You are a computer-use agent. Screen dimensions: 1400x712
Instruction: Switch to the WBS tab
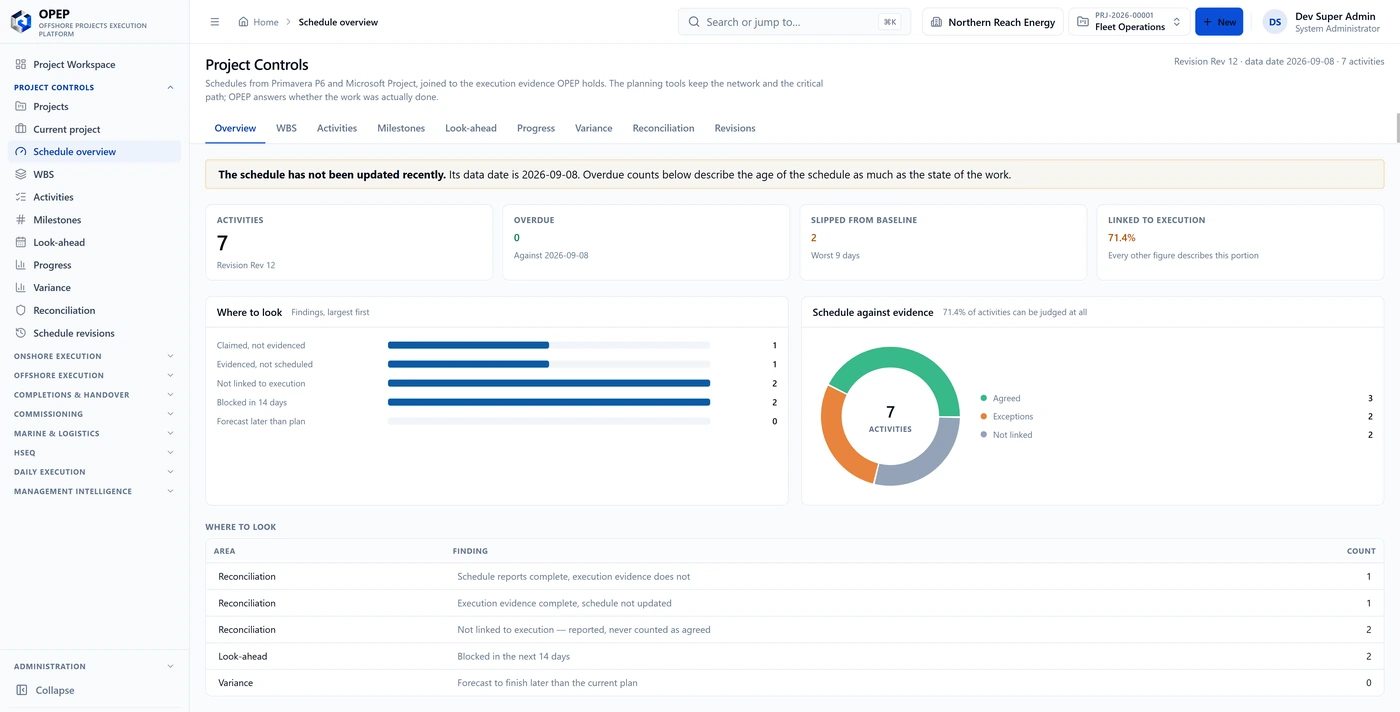click(286, 128)
